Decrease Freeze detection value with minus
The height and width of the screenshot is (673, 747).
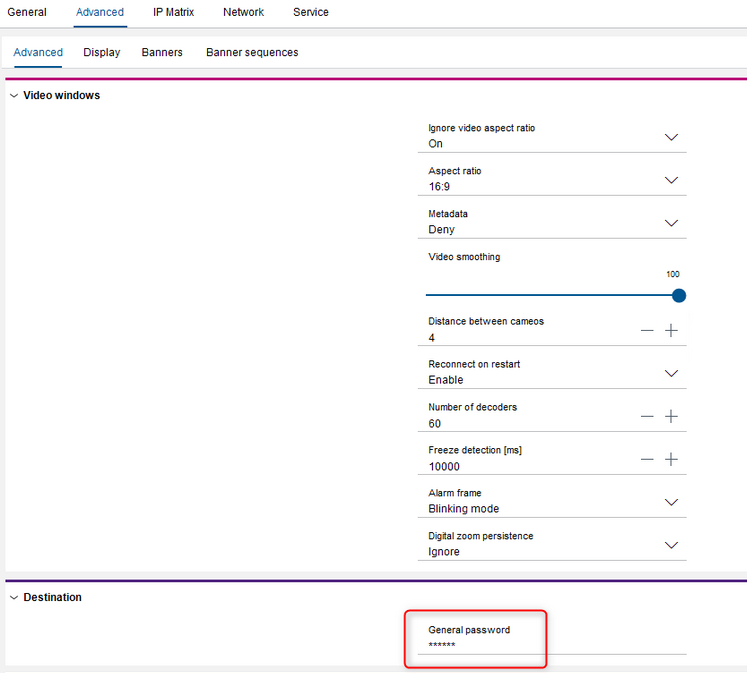[647, 459]
